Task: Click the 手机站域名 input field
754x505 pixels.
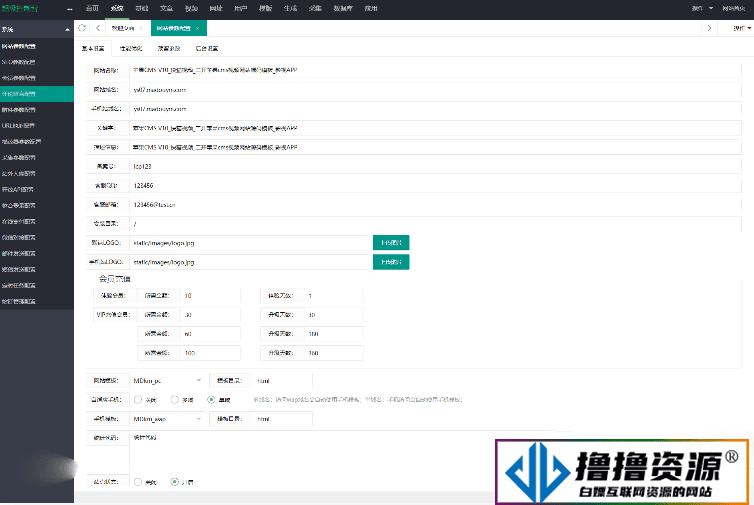Action: pos(435,109)
